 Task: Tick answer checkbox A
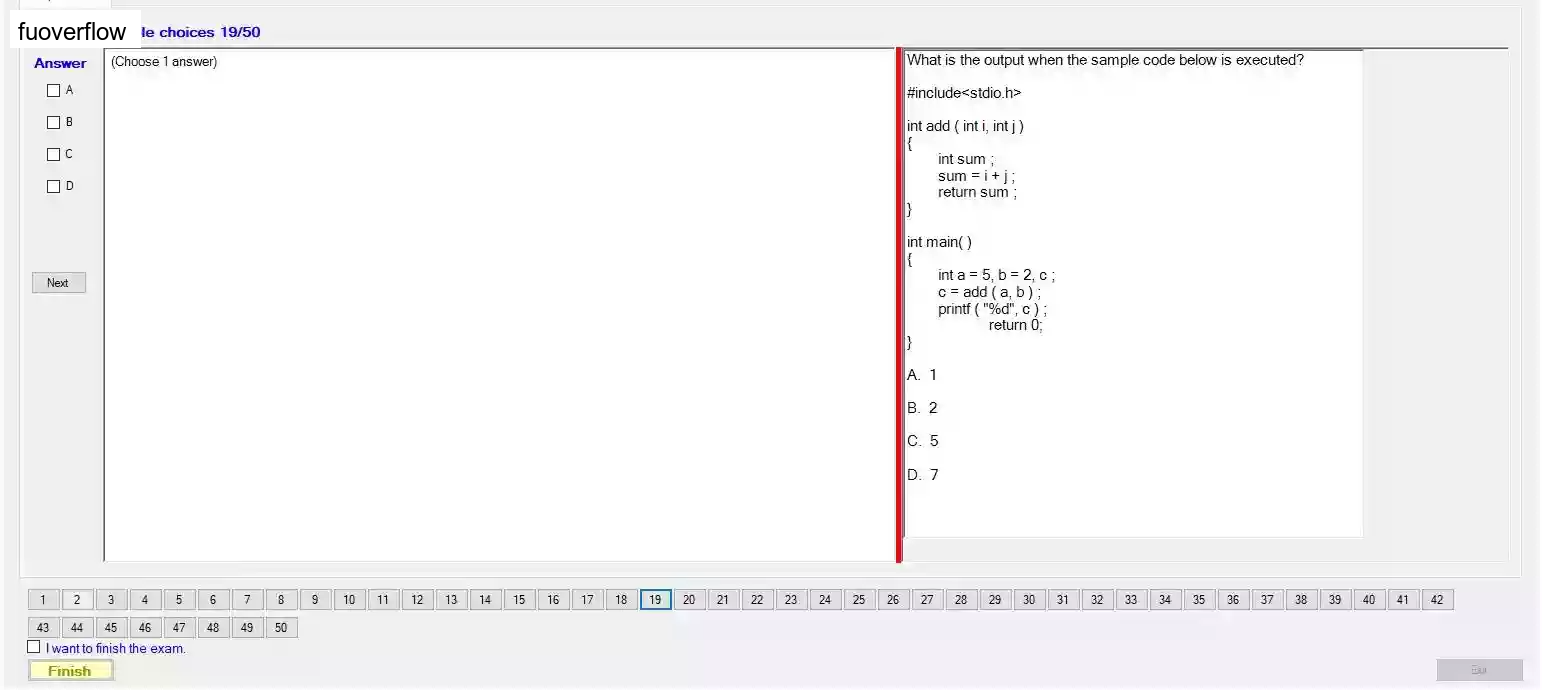(x=54, y=91)
